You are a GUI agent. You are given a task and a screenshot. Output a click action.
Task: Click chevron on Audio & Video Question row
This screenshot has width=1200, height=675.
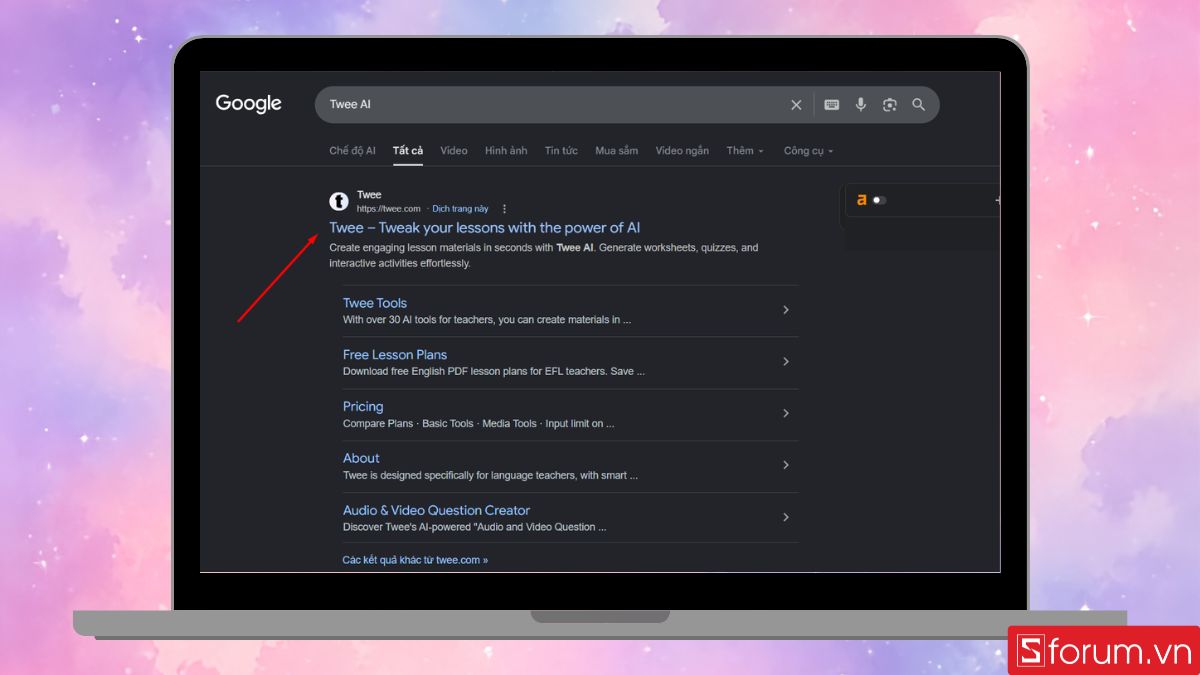point(786,518)
